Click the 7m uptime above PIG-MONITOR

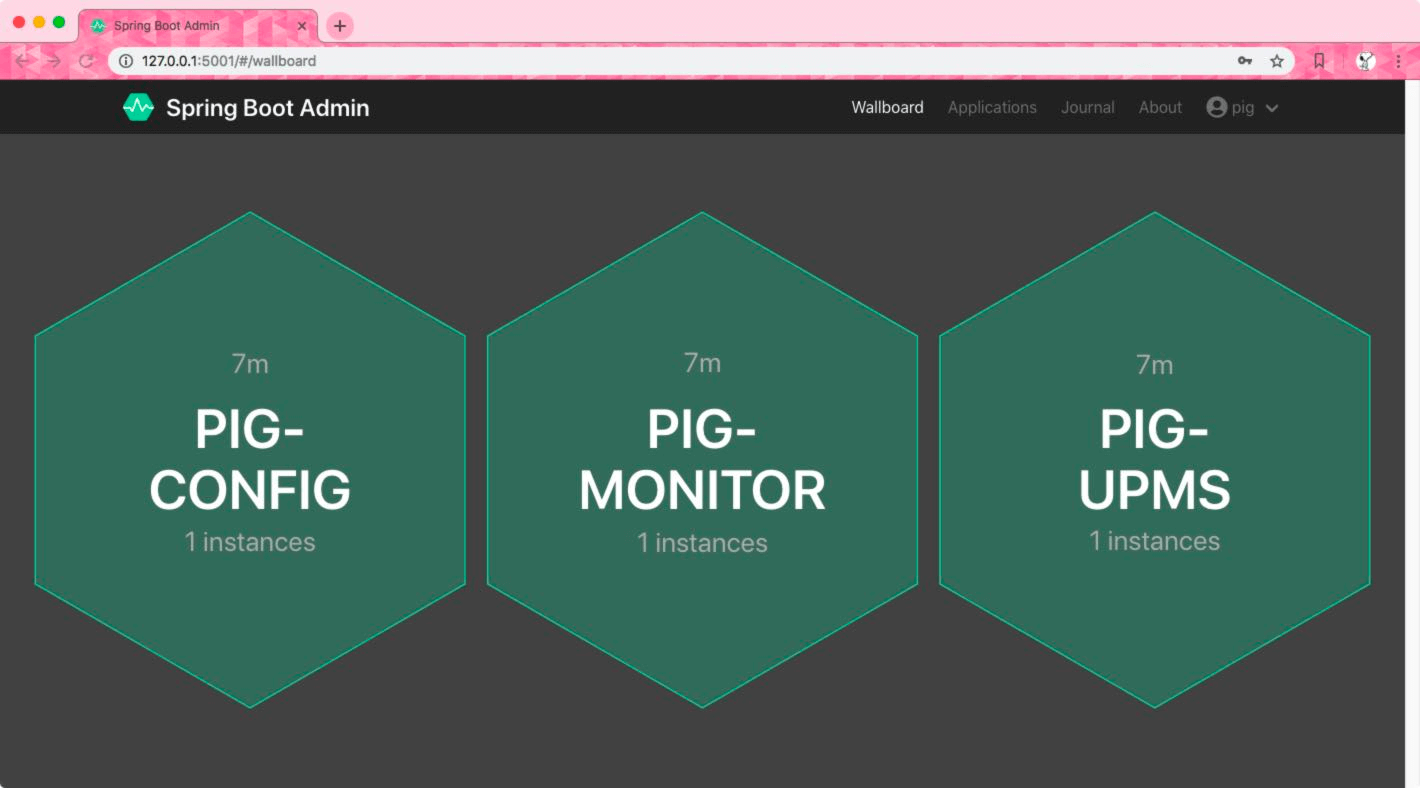point(702,363)
